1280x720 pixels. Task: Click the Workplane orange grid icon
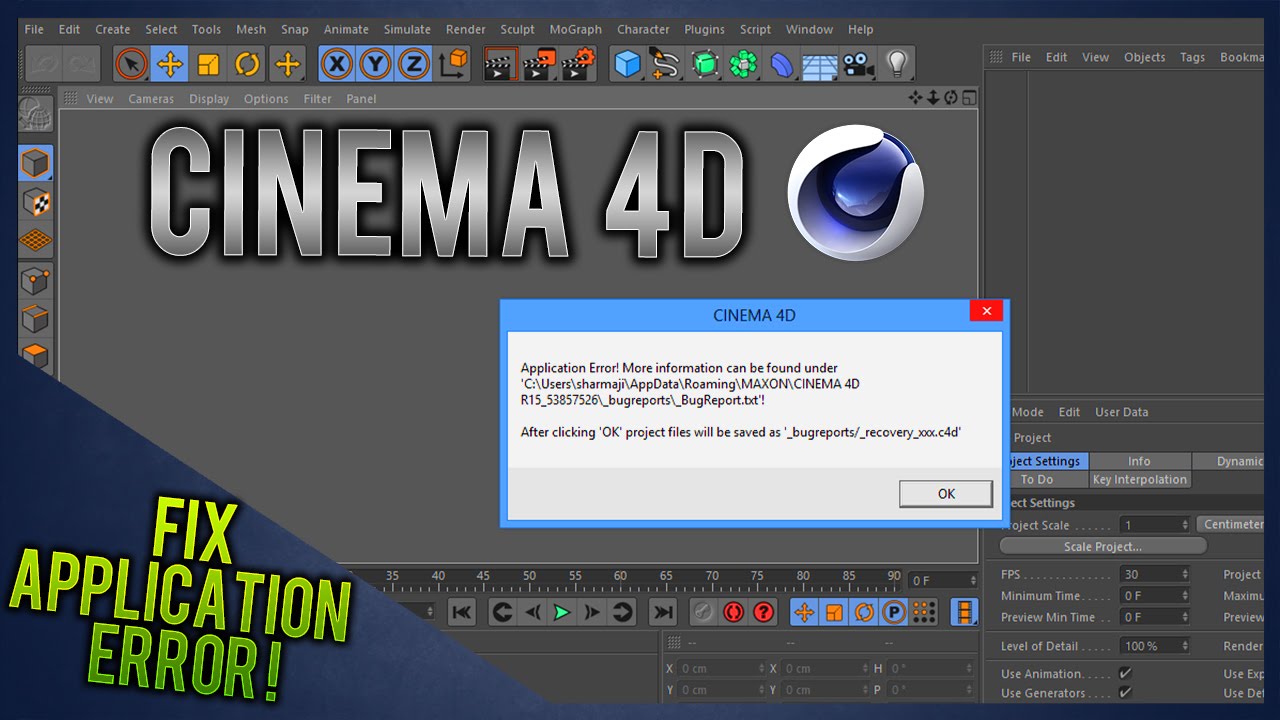pyautogui.click(x=35, y=241)
